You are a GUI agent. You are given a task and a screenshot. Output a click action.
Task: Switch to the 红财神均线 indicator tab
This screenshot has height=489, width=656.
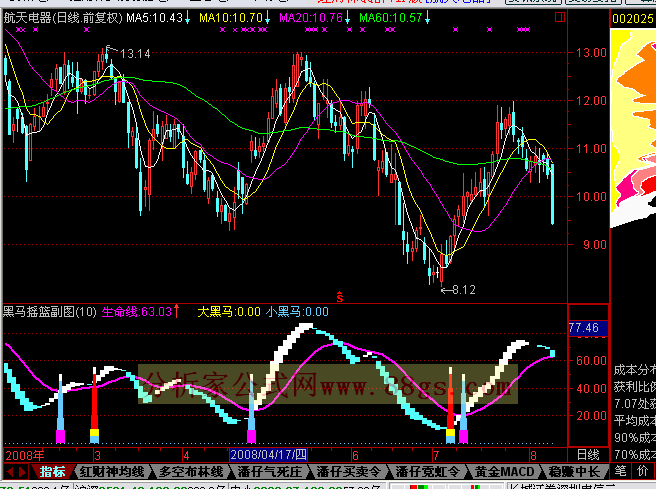[x=112, y=472]
